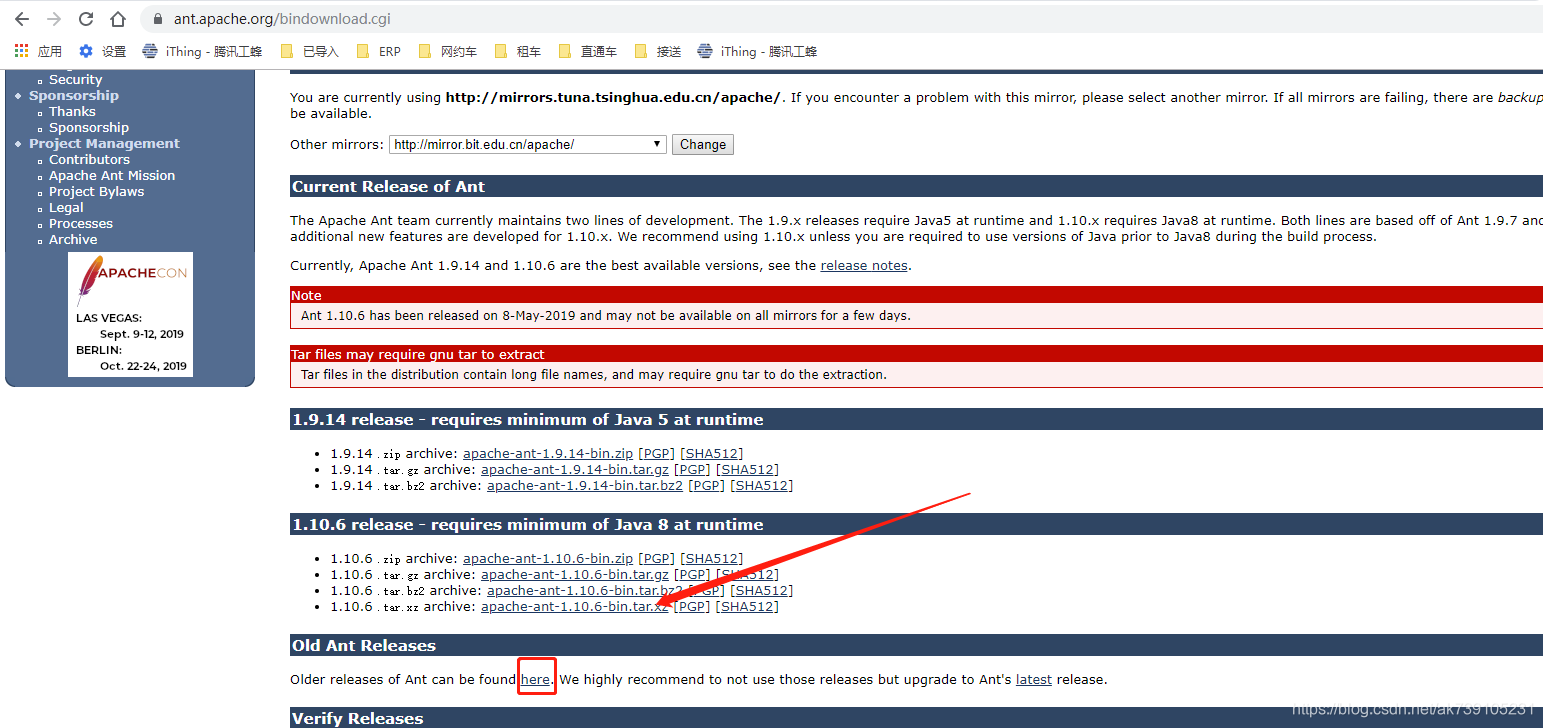Open the 'here' older releases link

[536, 680]
